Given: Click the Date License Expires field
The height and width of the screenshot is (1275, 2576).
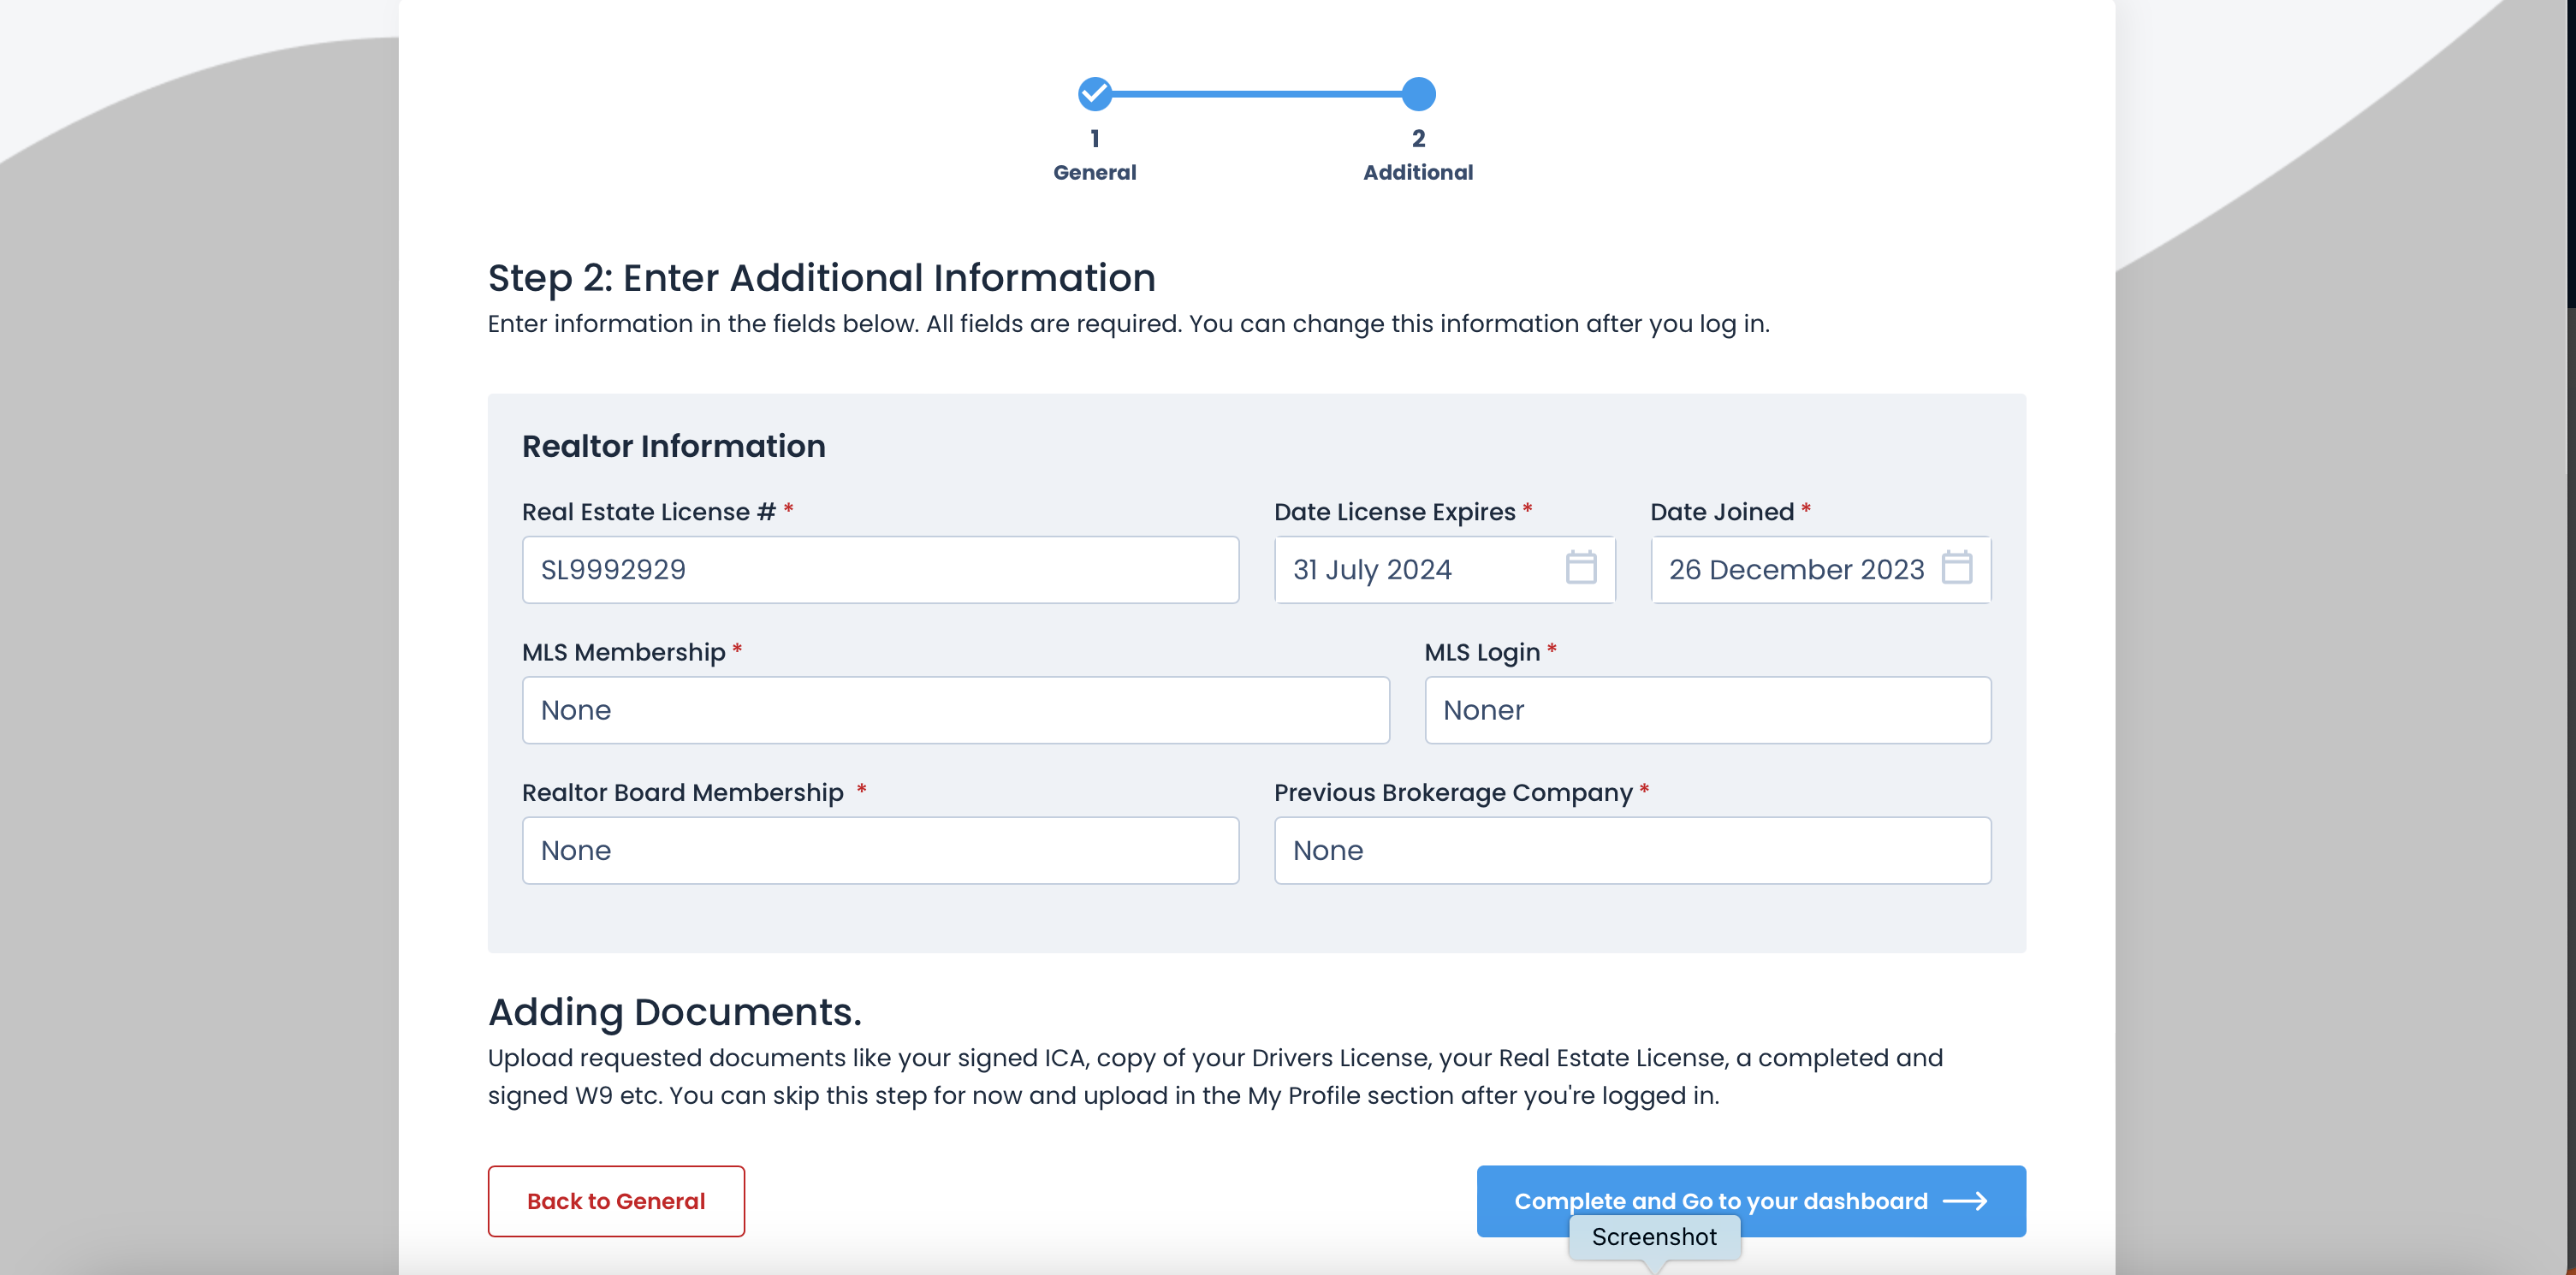Looking at the screenshot, I should point(1444,570).
